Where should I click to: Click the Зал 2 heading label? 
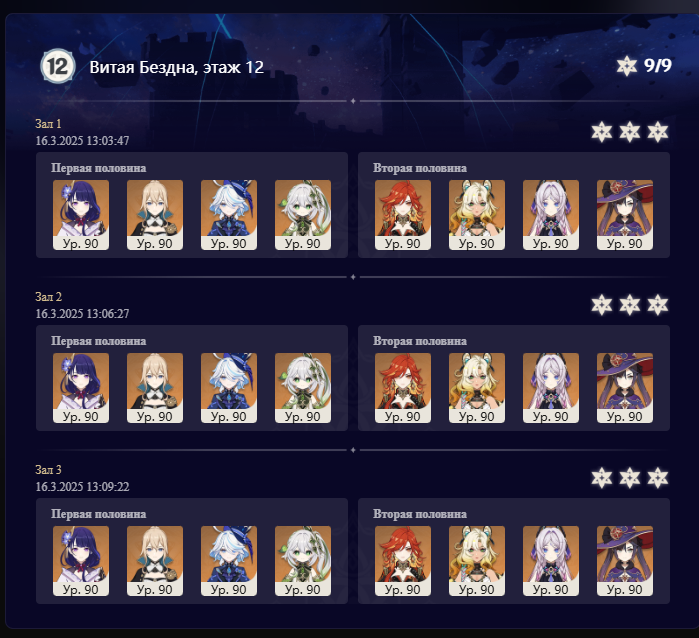pyautogui.click(x=49, y=296)
